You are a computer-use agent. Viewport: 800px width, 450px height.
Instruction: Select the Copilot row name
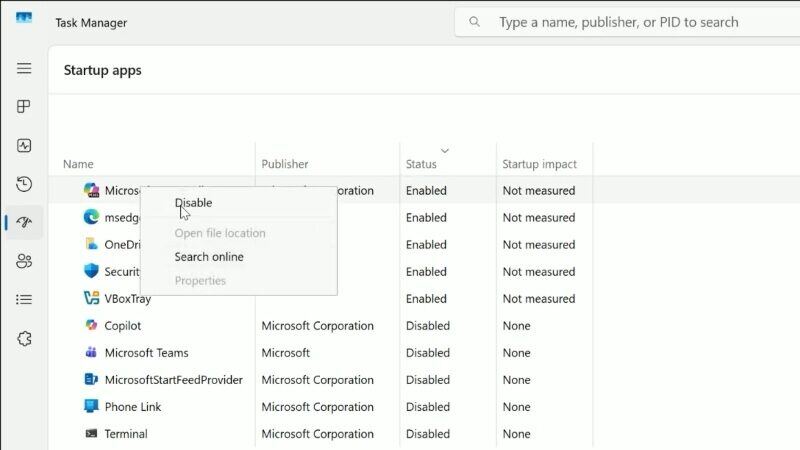pyautogui.click(x=122, y=326)
